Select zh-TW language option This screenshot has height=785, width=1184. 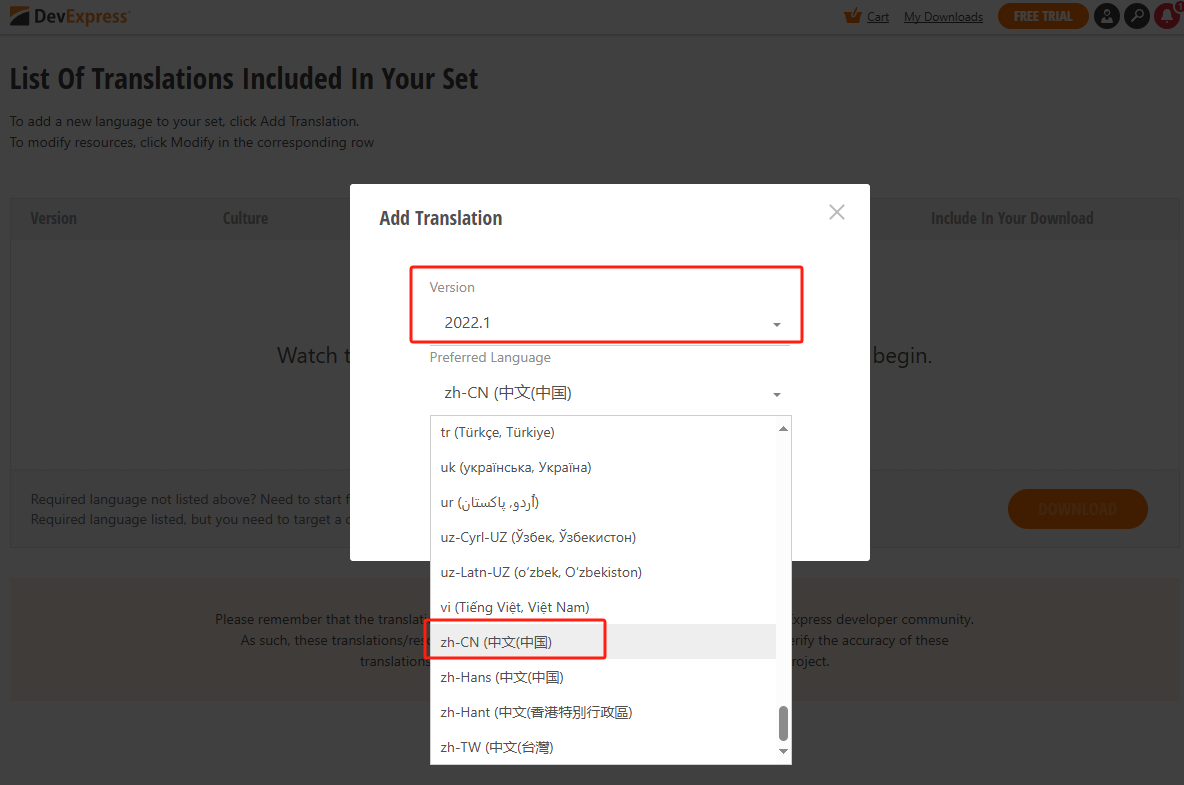(497, 747)
